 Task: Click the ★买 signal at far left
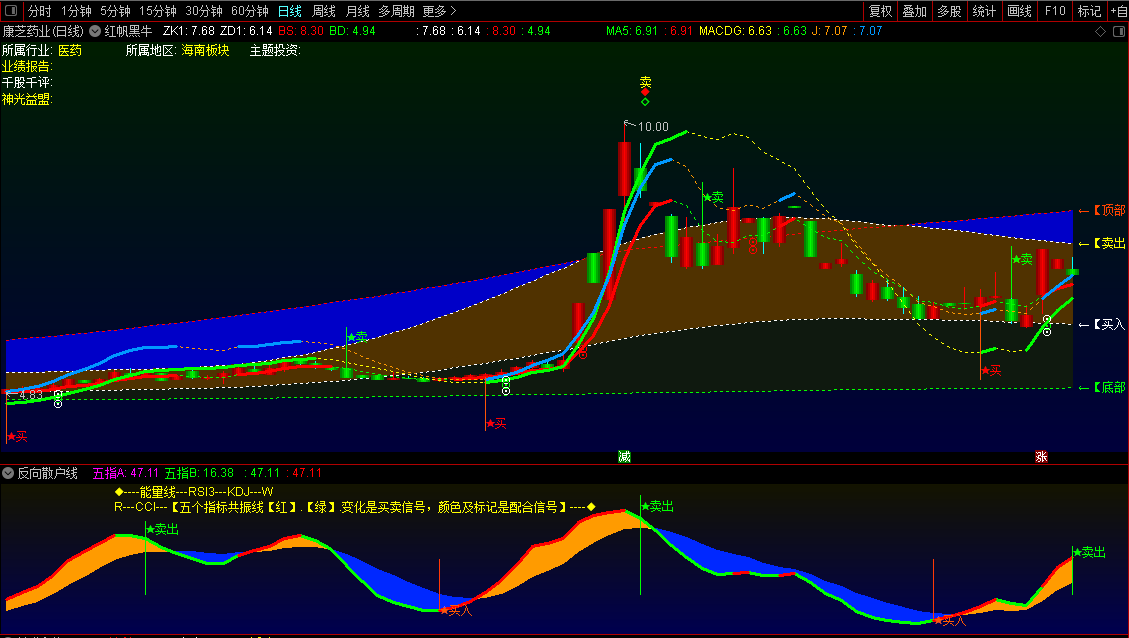click(17, 436)
